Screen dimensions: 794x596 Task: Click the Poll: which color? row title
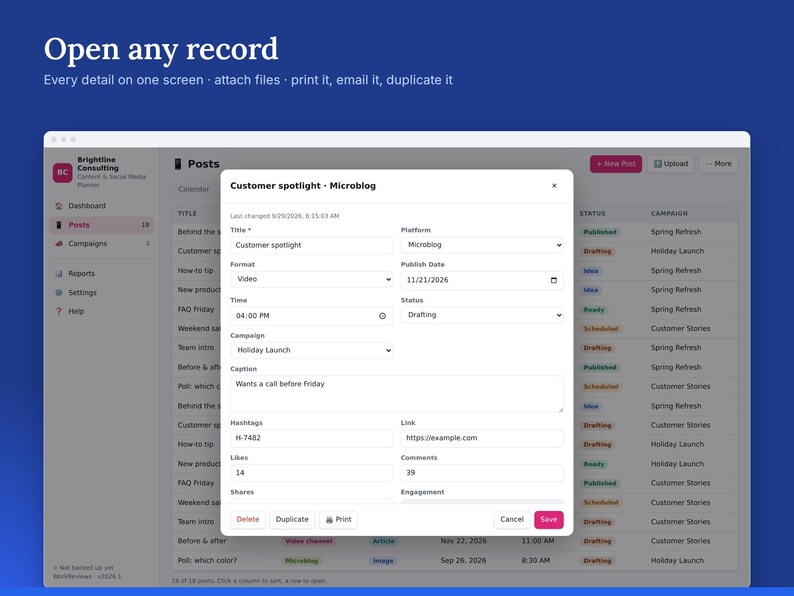pos(207,561)
